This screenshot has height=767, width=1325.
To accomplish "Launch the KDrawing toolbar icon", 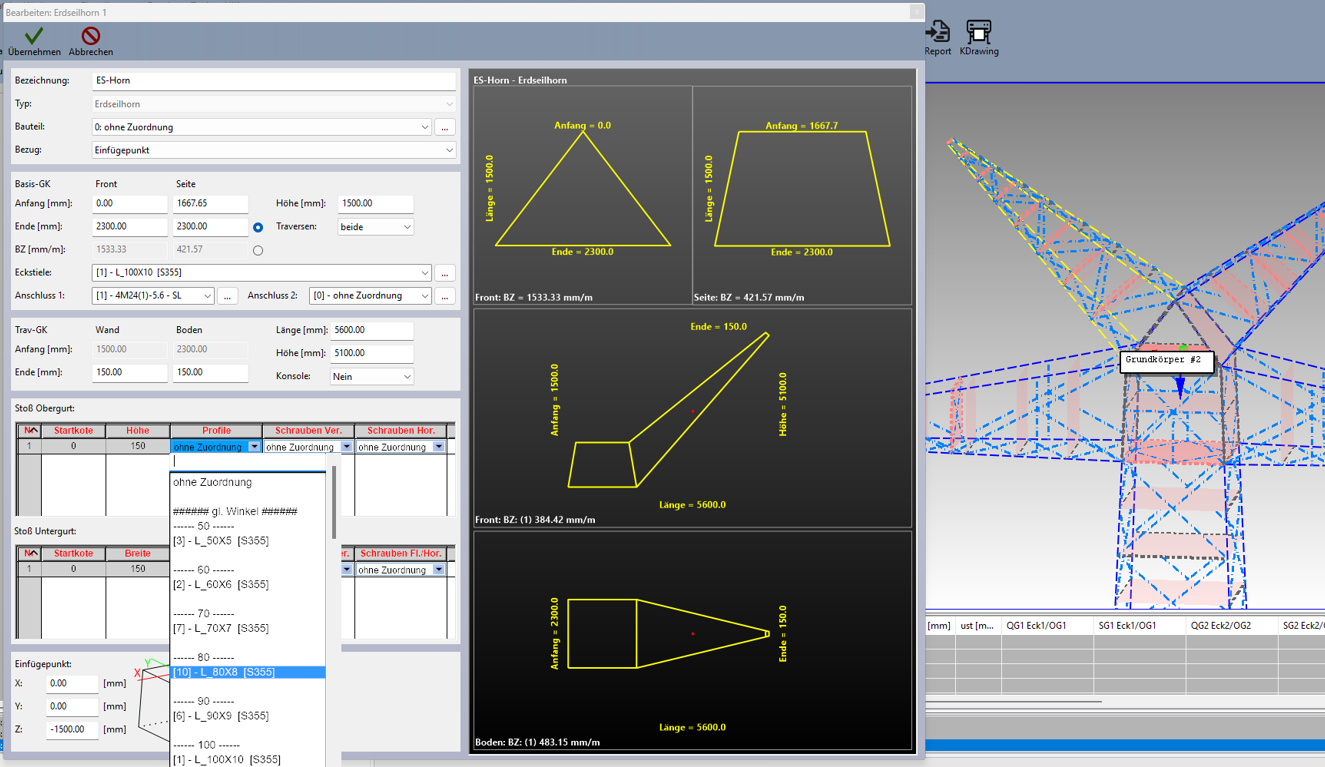I will (x=978, y=32).
